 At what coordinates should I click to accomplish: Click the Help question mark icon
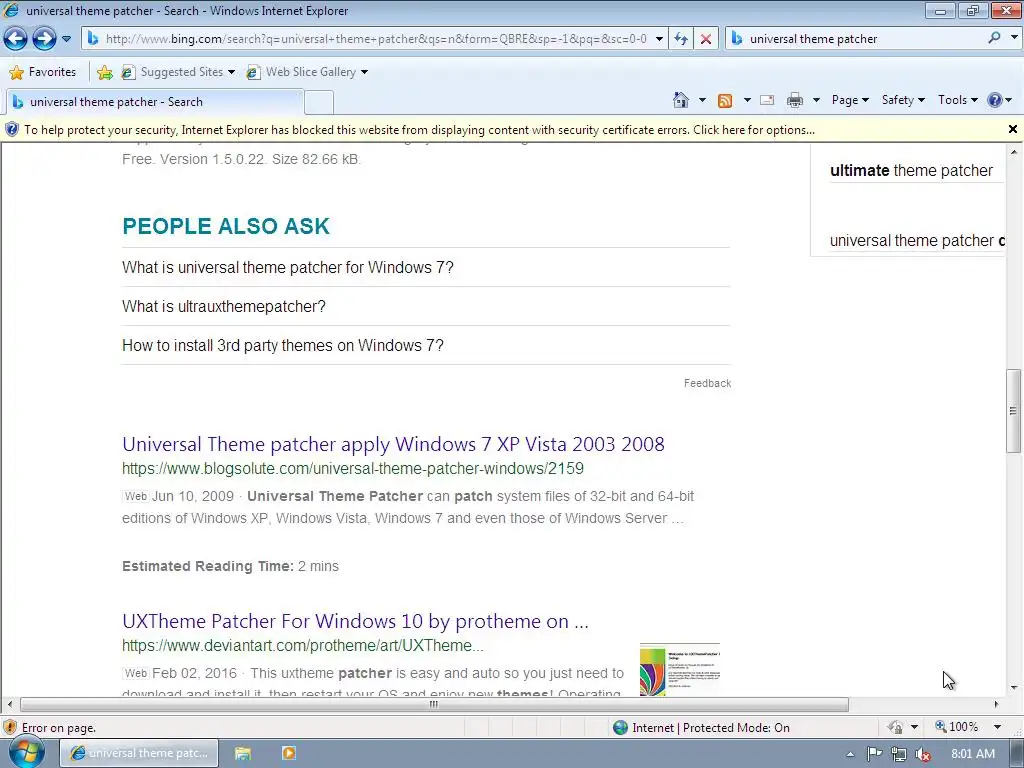(995, 100)
